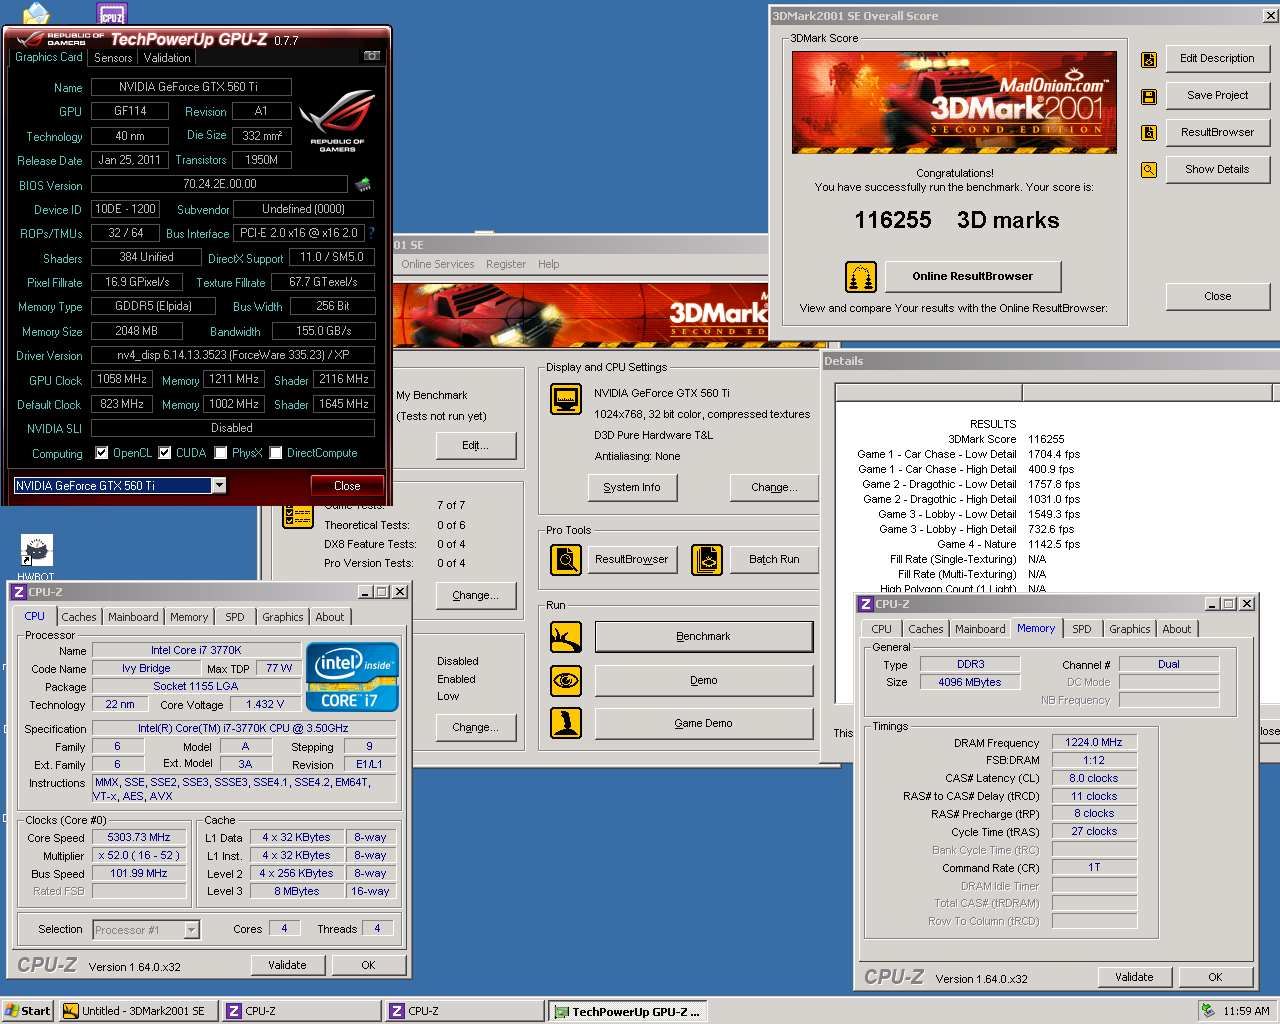Viewport: 1280px width, 1024px height.
Task: Click the DRAM Frequency value 1224.4 MHz
Action: tap(1094, 742)
